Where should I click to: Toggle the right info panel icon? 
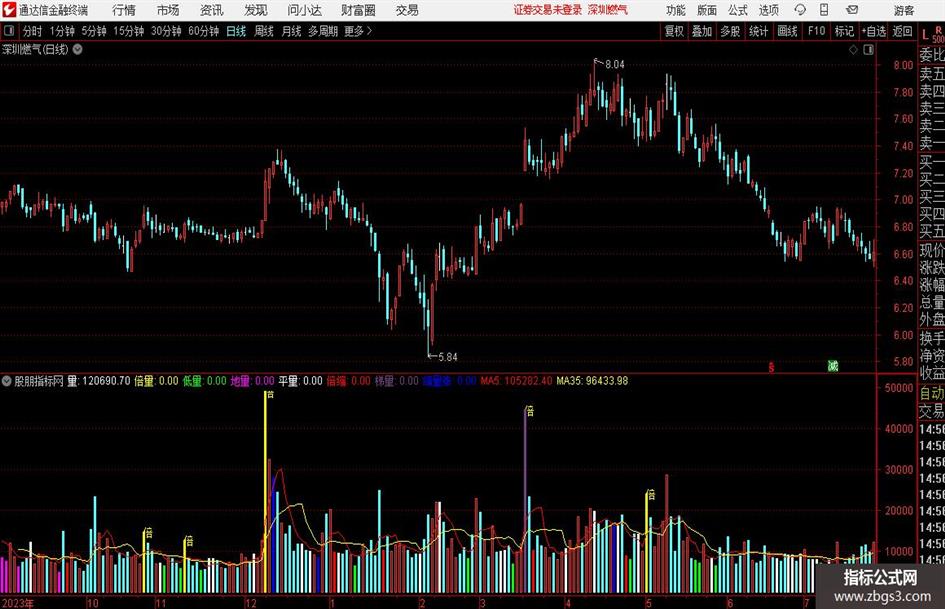868,50
